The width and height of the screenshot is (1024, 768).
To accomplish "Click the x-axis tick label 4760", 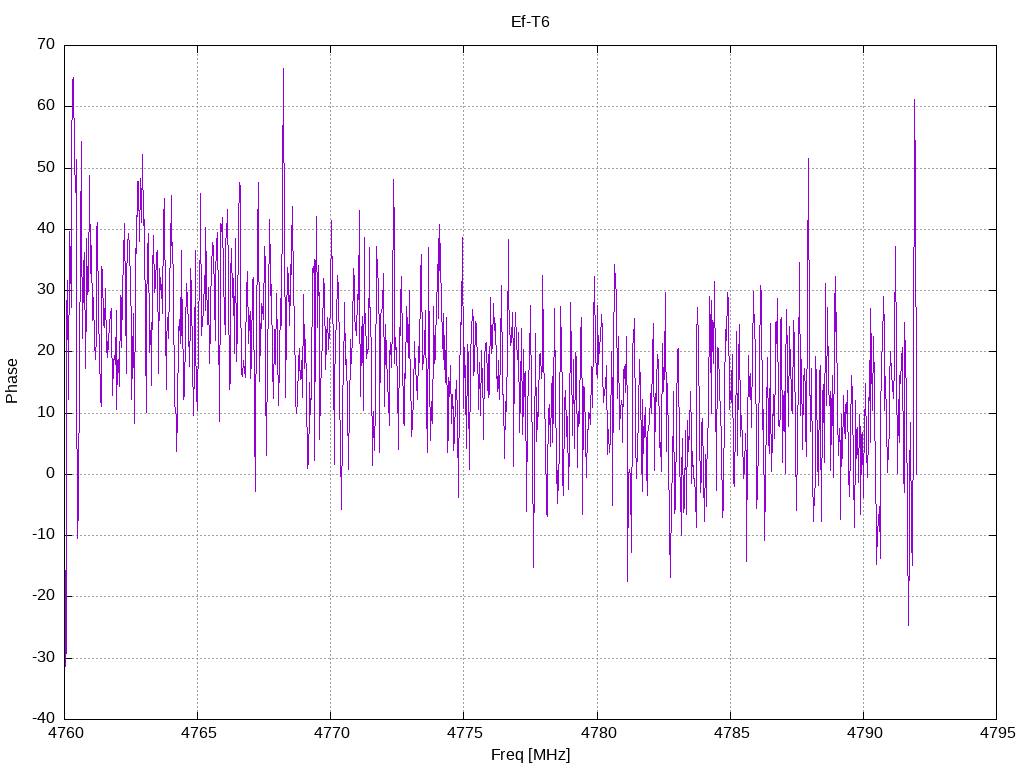I will pyautogui.click(x=66, y=733).
